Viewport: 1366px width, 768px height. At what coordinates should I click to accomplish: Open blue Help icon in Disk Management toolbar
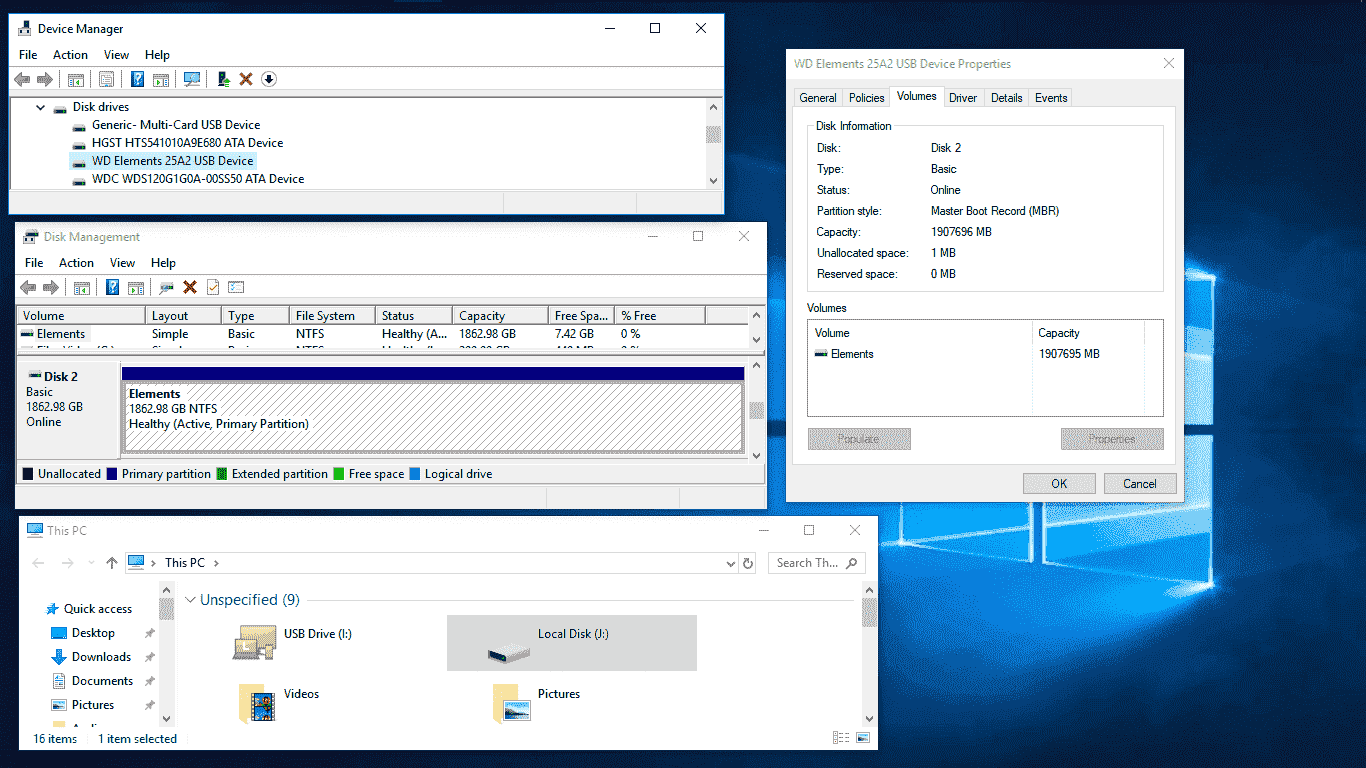113,287
